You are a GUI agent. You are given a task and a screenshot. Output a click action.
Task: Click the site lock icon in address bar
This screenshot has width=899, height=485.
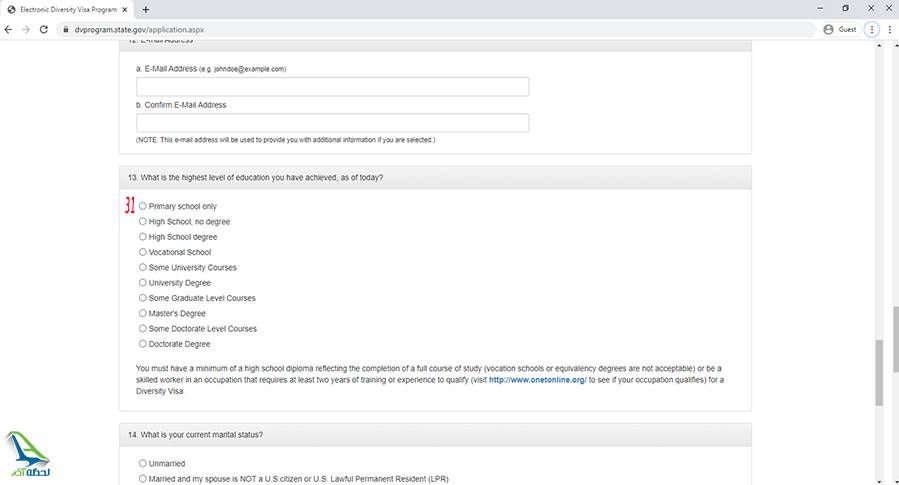click(66, 30)
